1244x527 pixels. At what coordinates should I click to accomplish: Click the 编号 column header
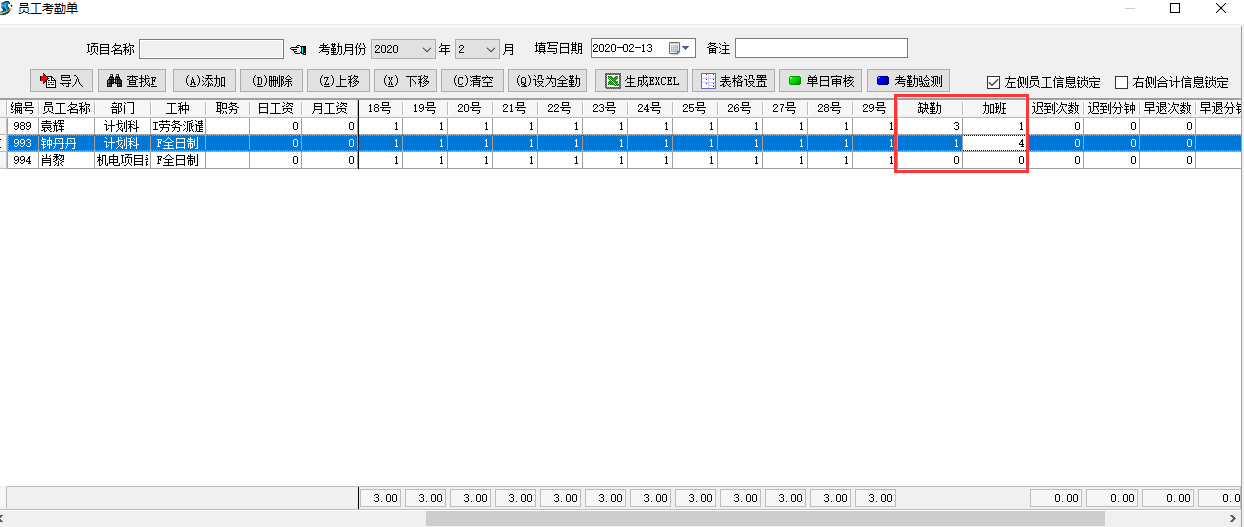click(22, 108)
